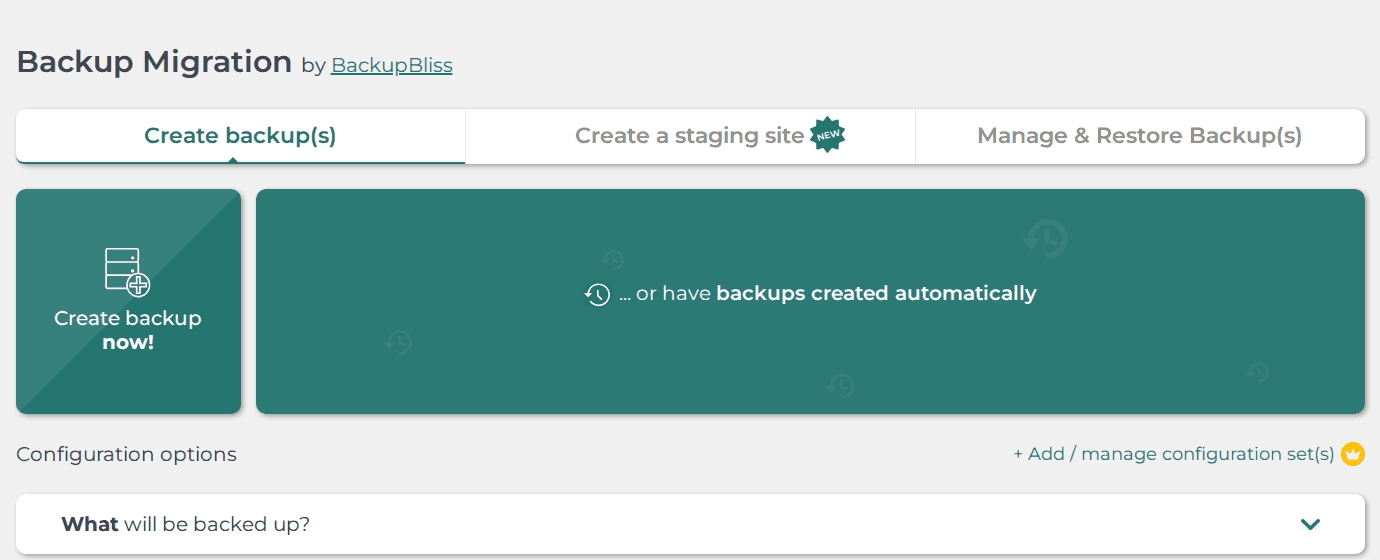Click the Backup Migration title
The width and height of the screenshot is (1380, 560).
click(x=154, y=62)
